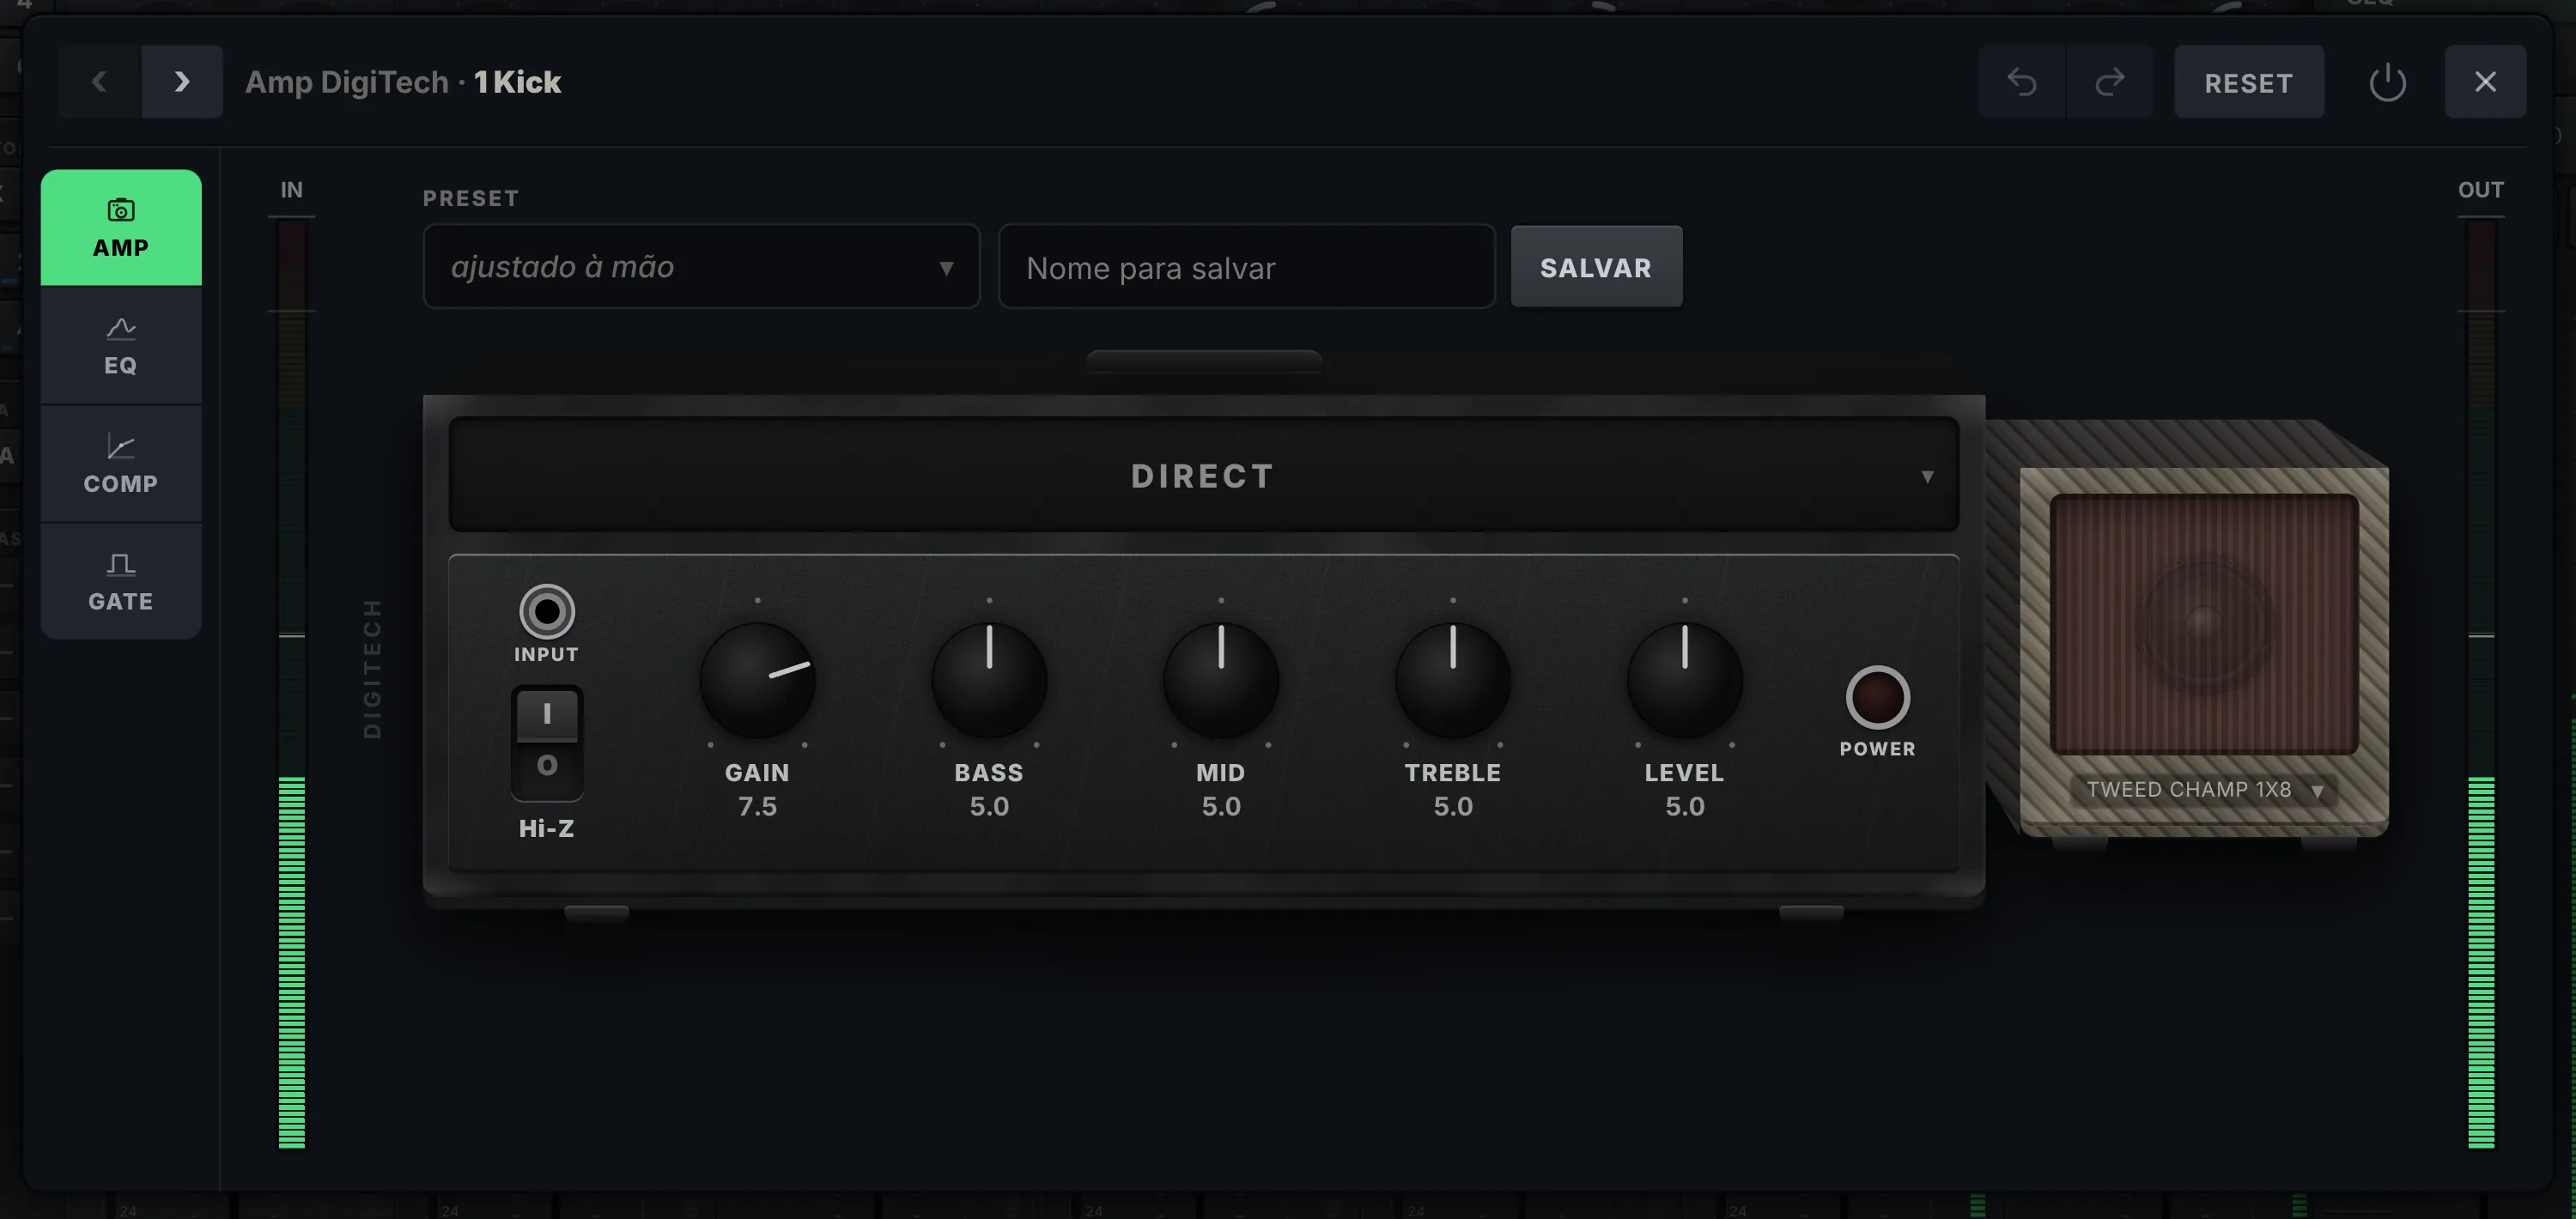2576x1219 pixels.
Task: Click the IN level meter
Action: (292, 685)
